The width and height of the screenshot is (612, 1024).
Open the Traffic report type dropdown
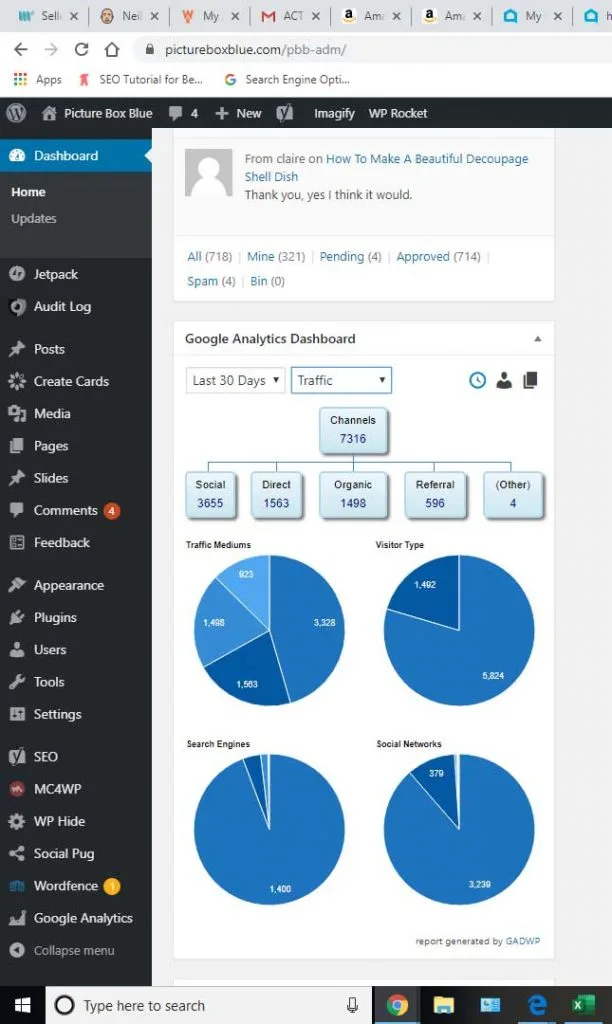tap(341, 380)
